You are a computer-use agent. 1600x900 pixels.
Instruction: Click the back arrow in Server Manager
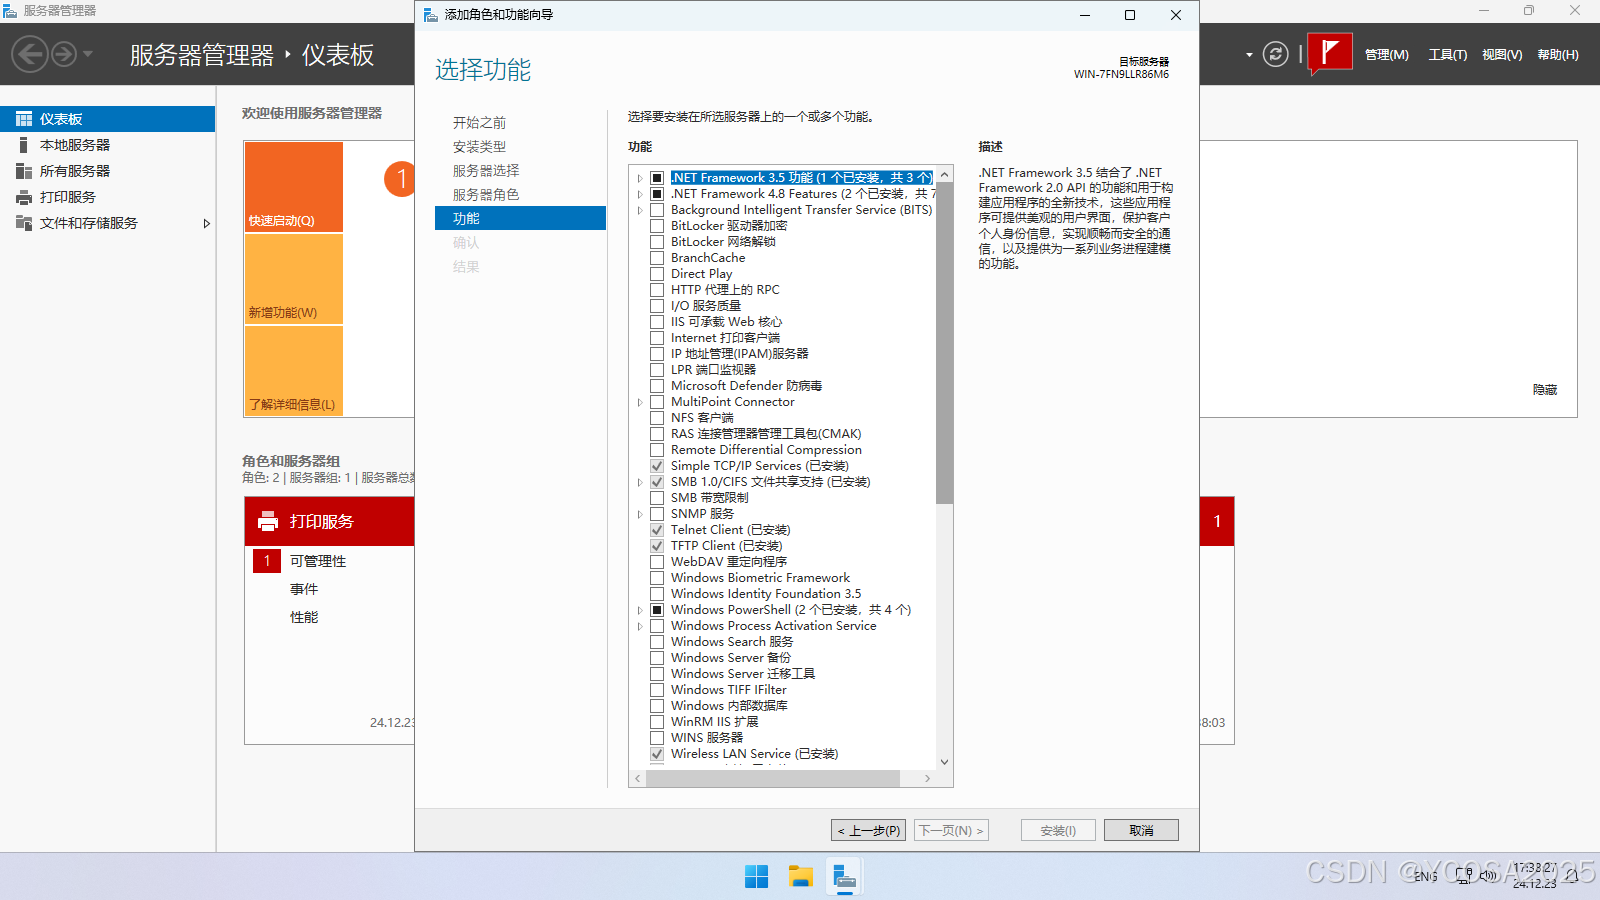[x=30, y=54]
